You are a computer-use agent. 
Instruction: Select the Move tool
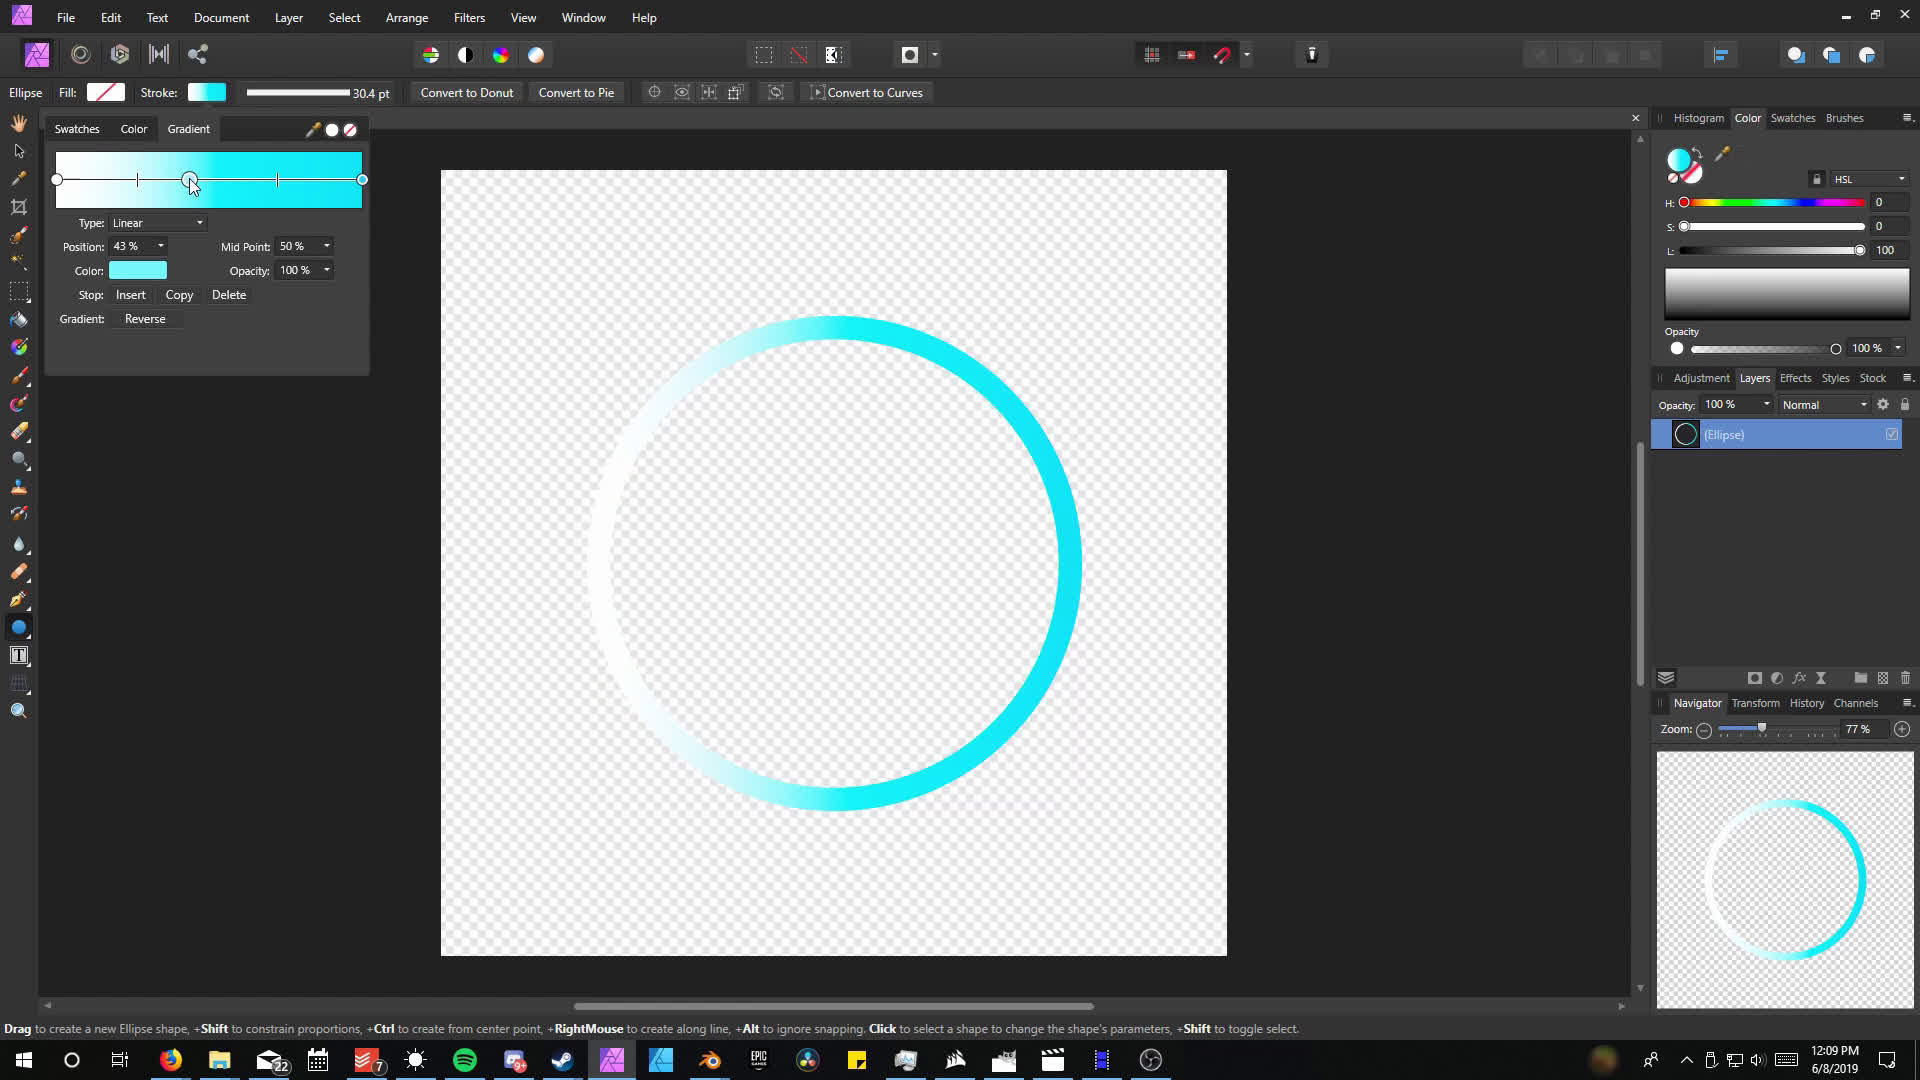point(18,151)
